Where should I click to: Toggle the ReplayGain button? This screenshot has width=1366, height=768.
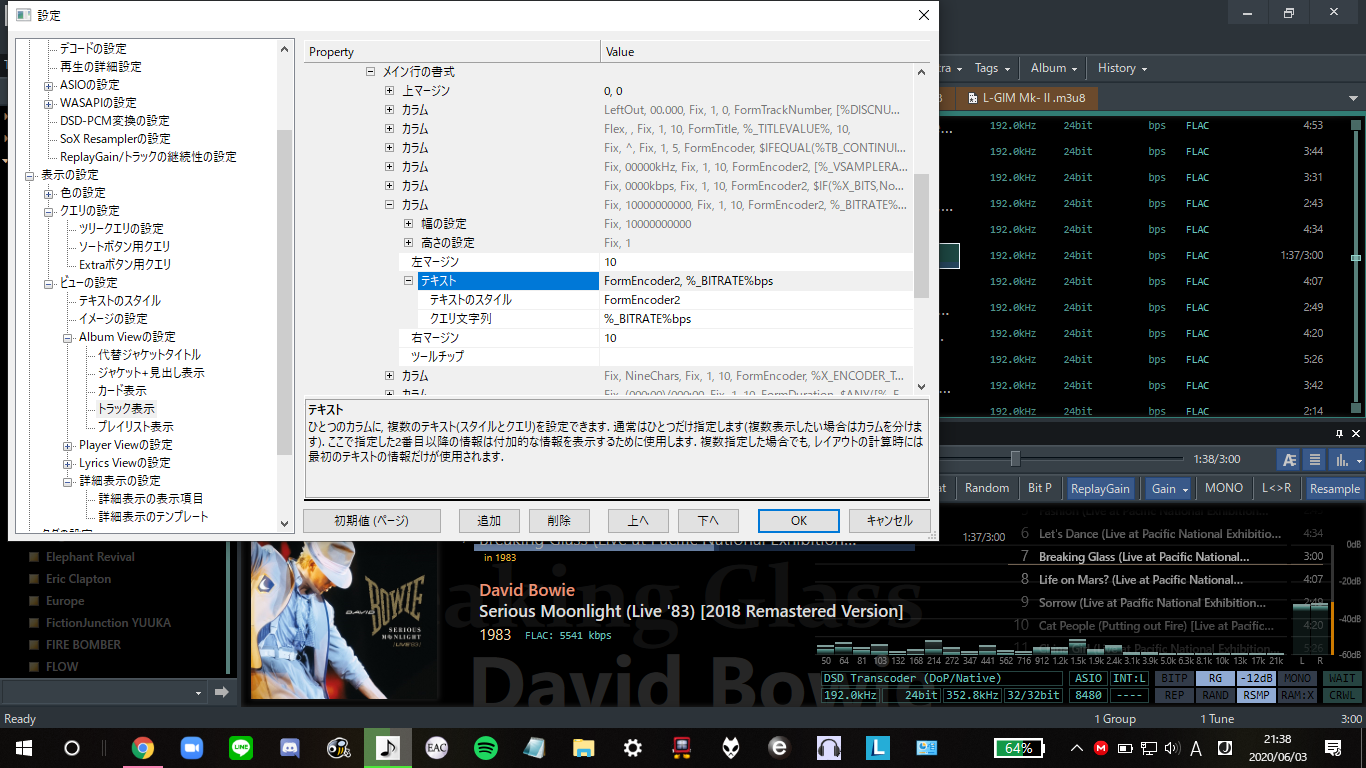pos(1101,488)
